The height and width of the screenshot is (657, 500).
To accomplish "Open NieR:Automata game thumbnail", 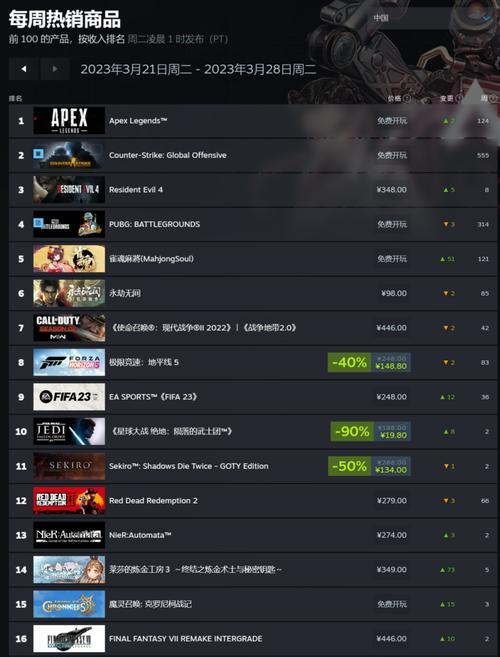I will click(x=69, y=535).
